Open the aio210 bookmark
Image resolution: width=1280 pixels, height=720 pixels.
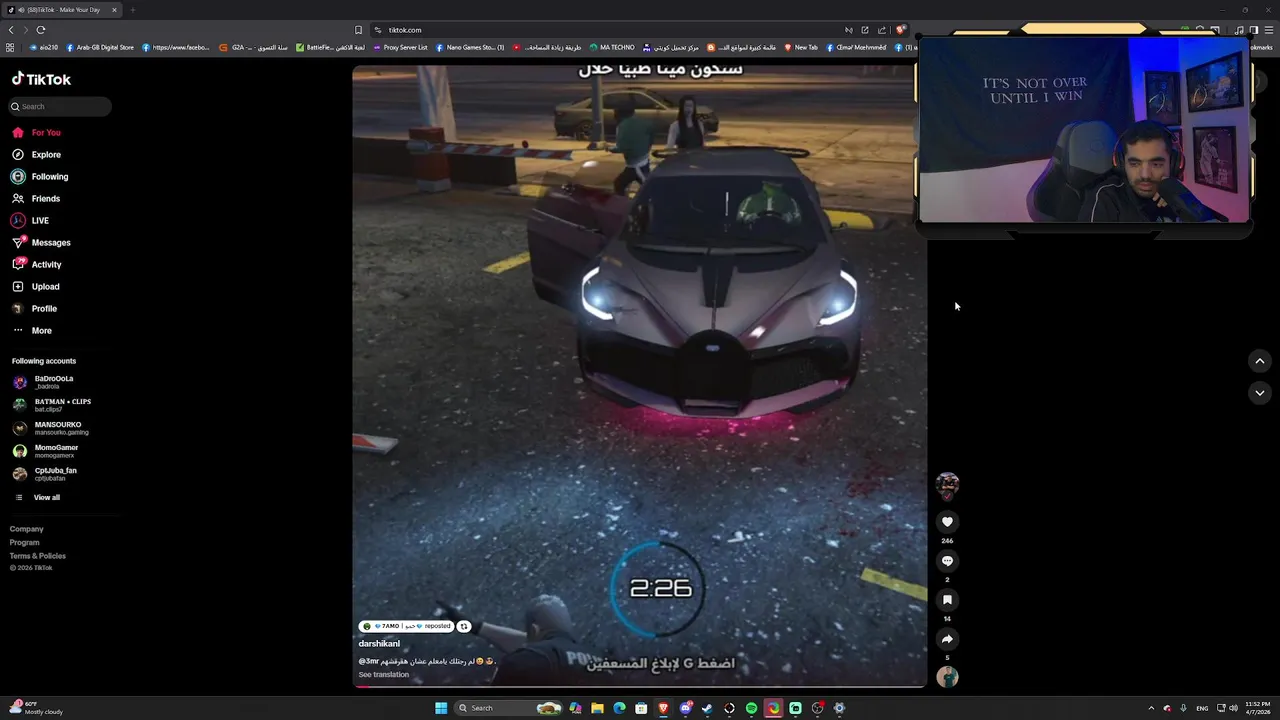tap(43, 47)
